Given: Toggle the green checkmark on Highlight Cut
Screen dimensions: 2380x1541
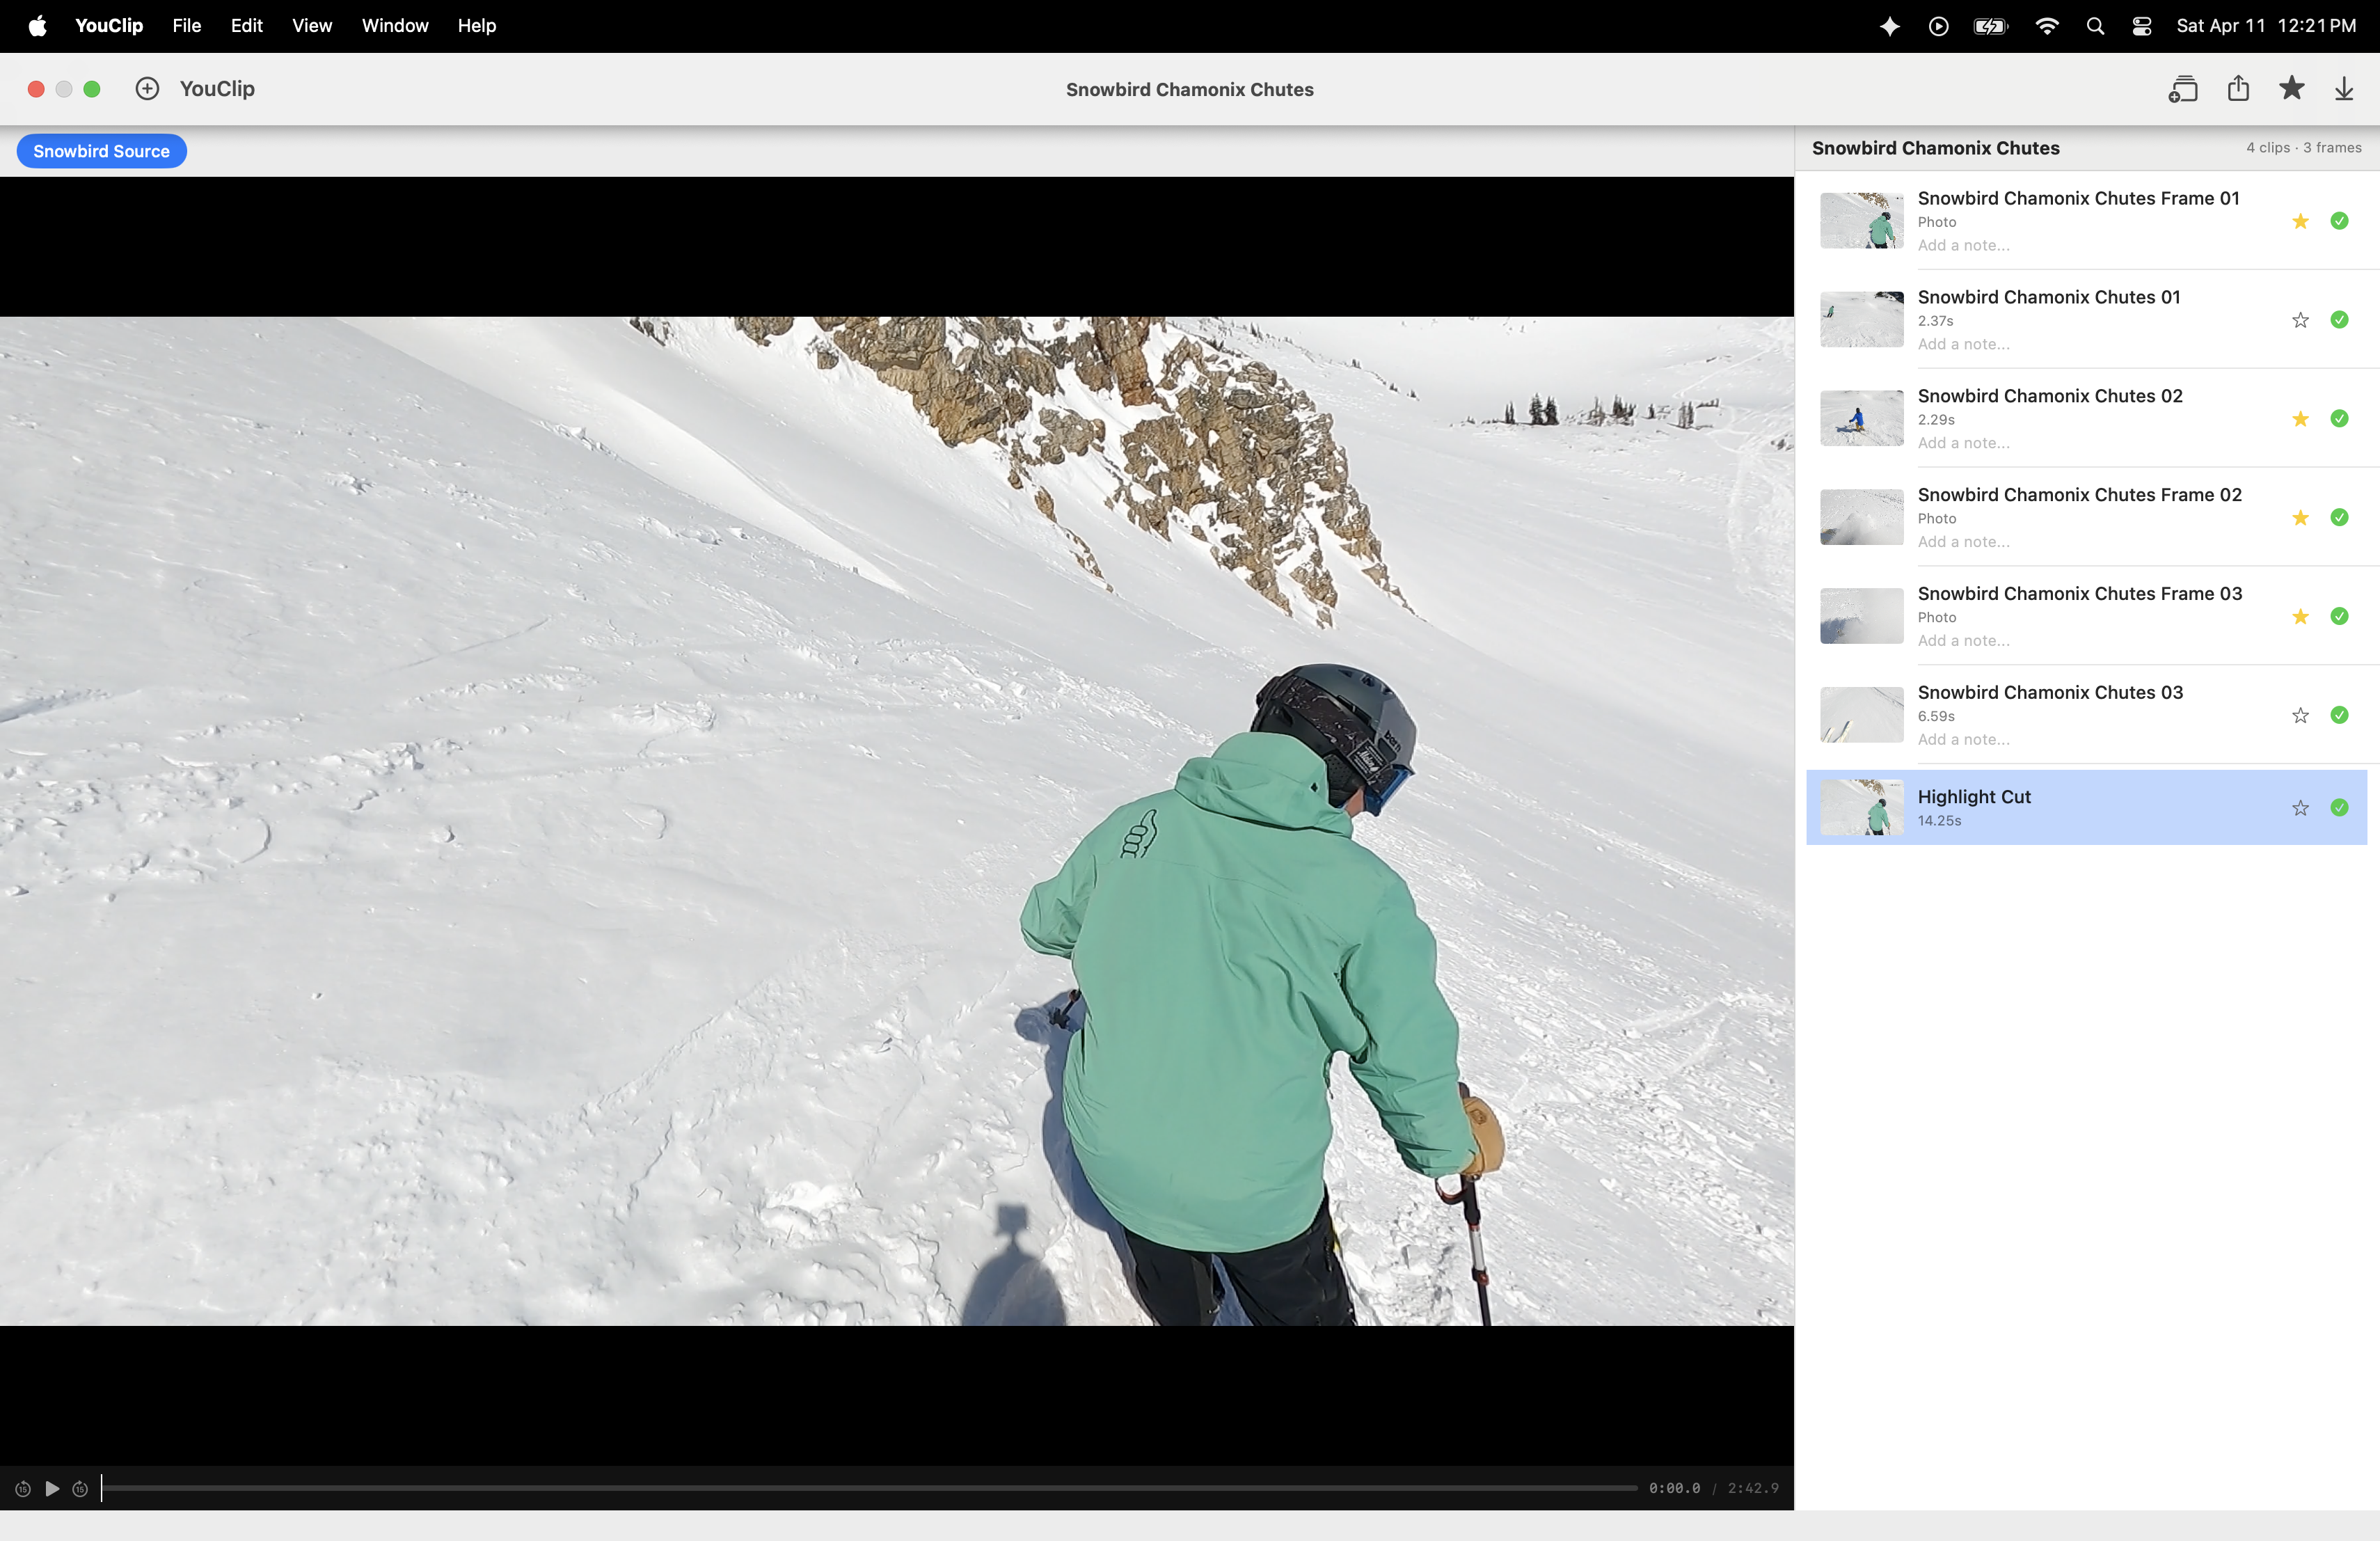Looking at the screenshot, I should 2340,808.
